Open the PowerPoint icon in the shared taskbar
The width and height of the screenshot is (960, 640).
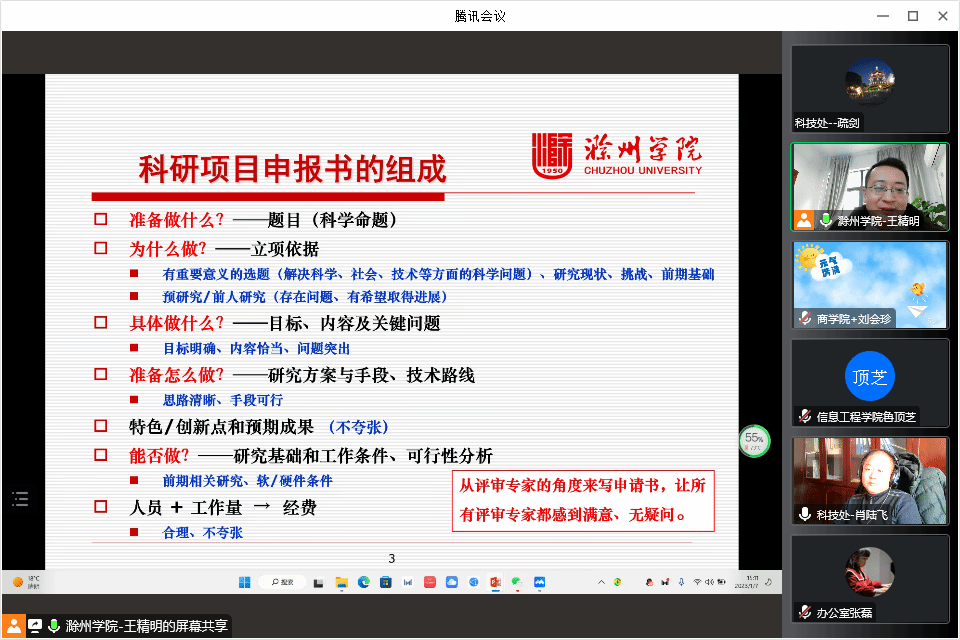point(494,582)
